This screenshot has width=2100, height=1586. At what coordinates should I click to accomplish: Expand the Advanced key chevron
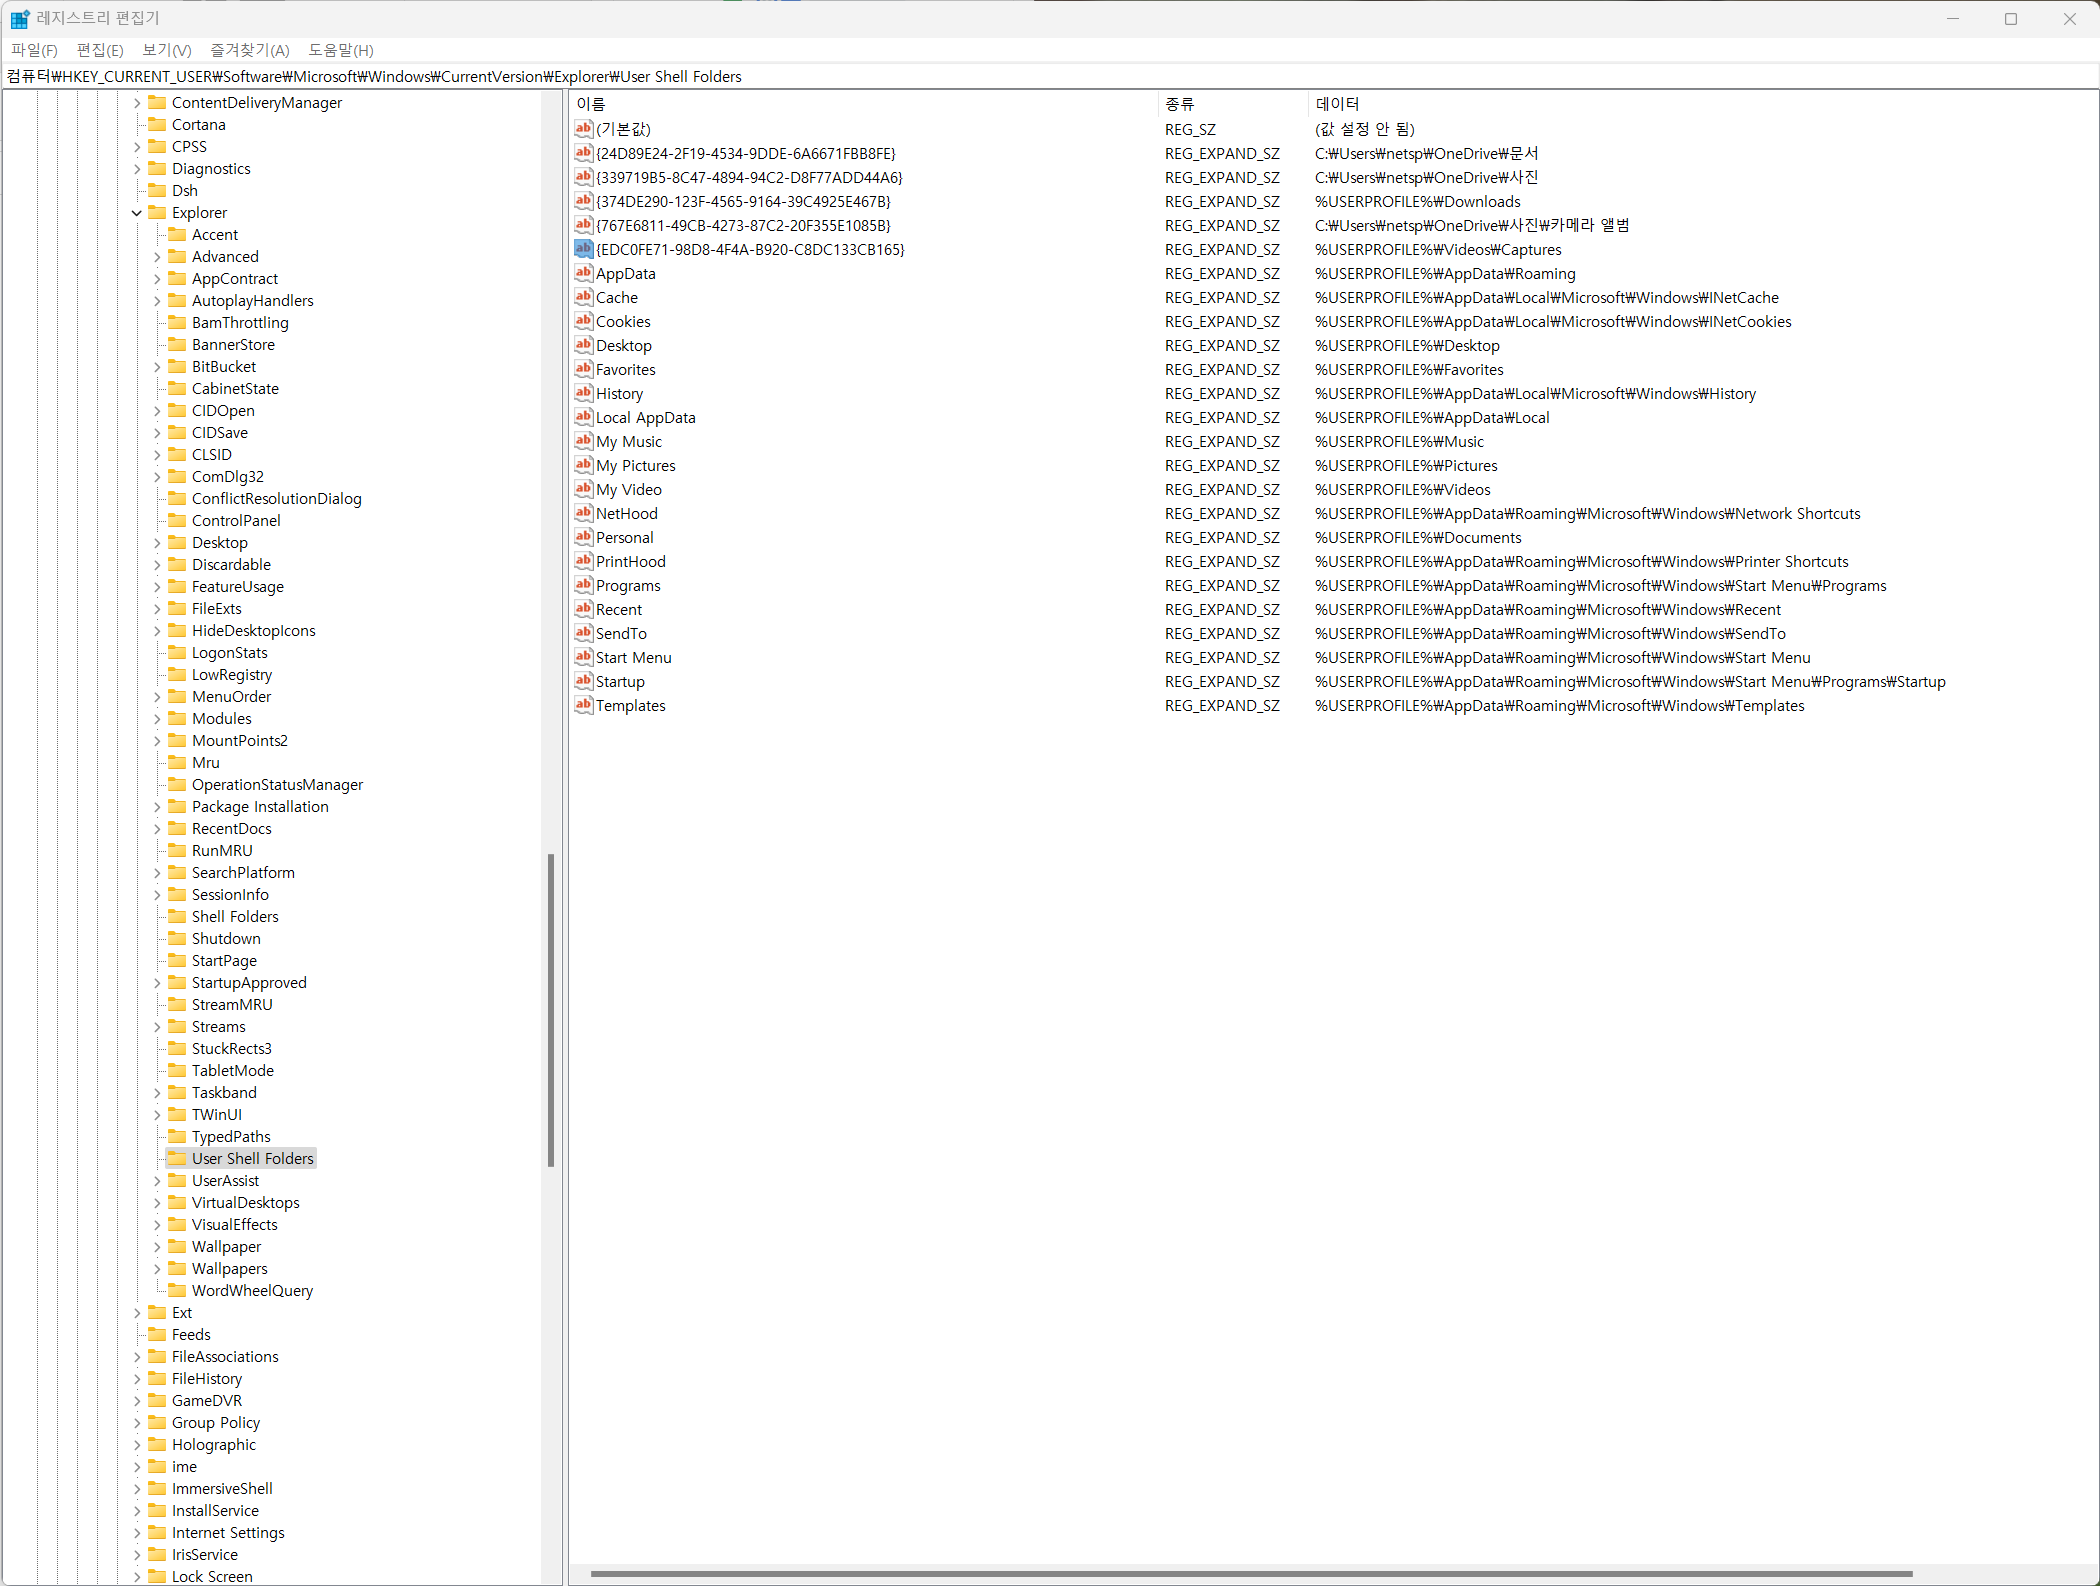coord(157,256)
